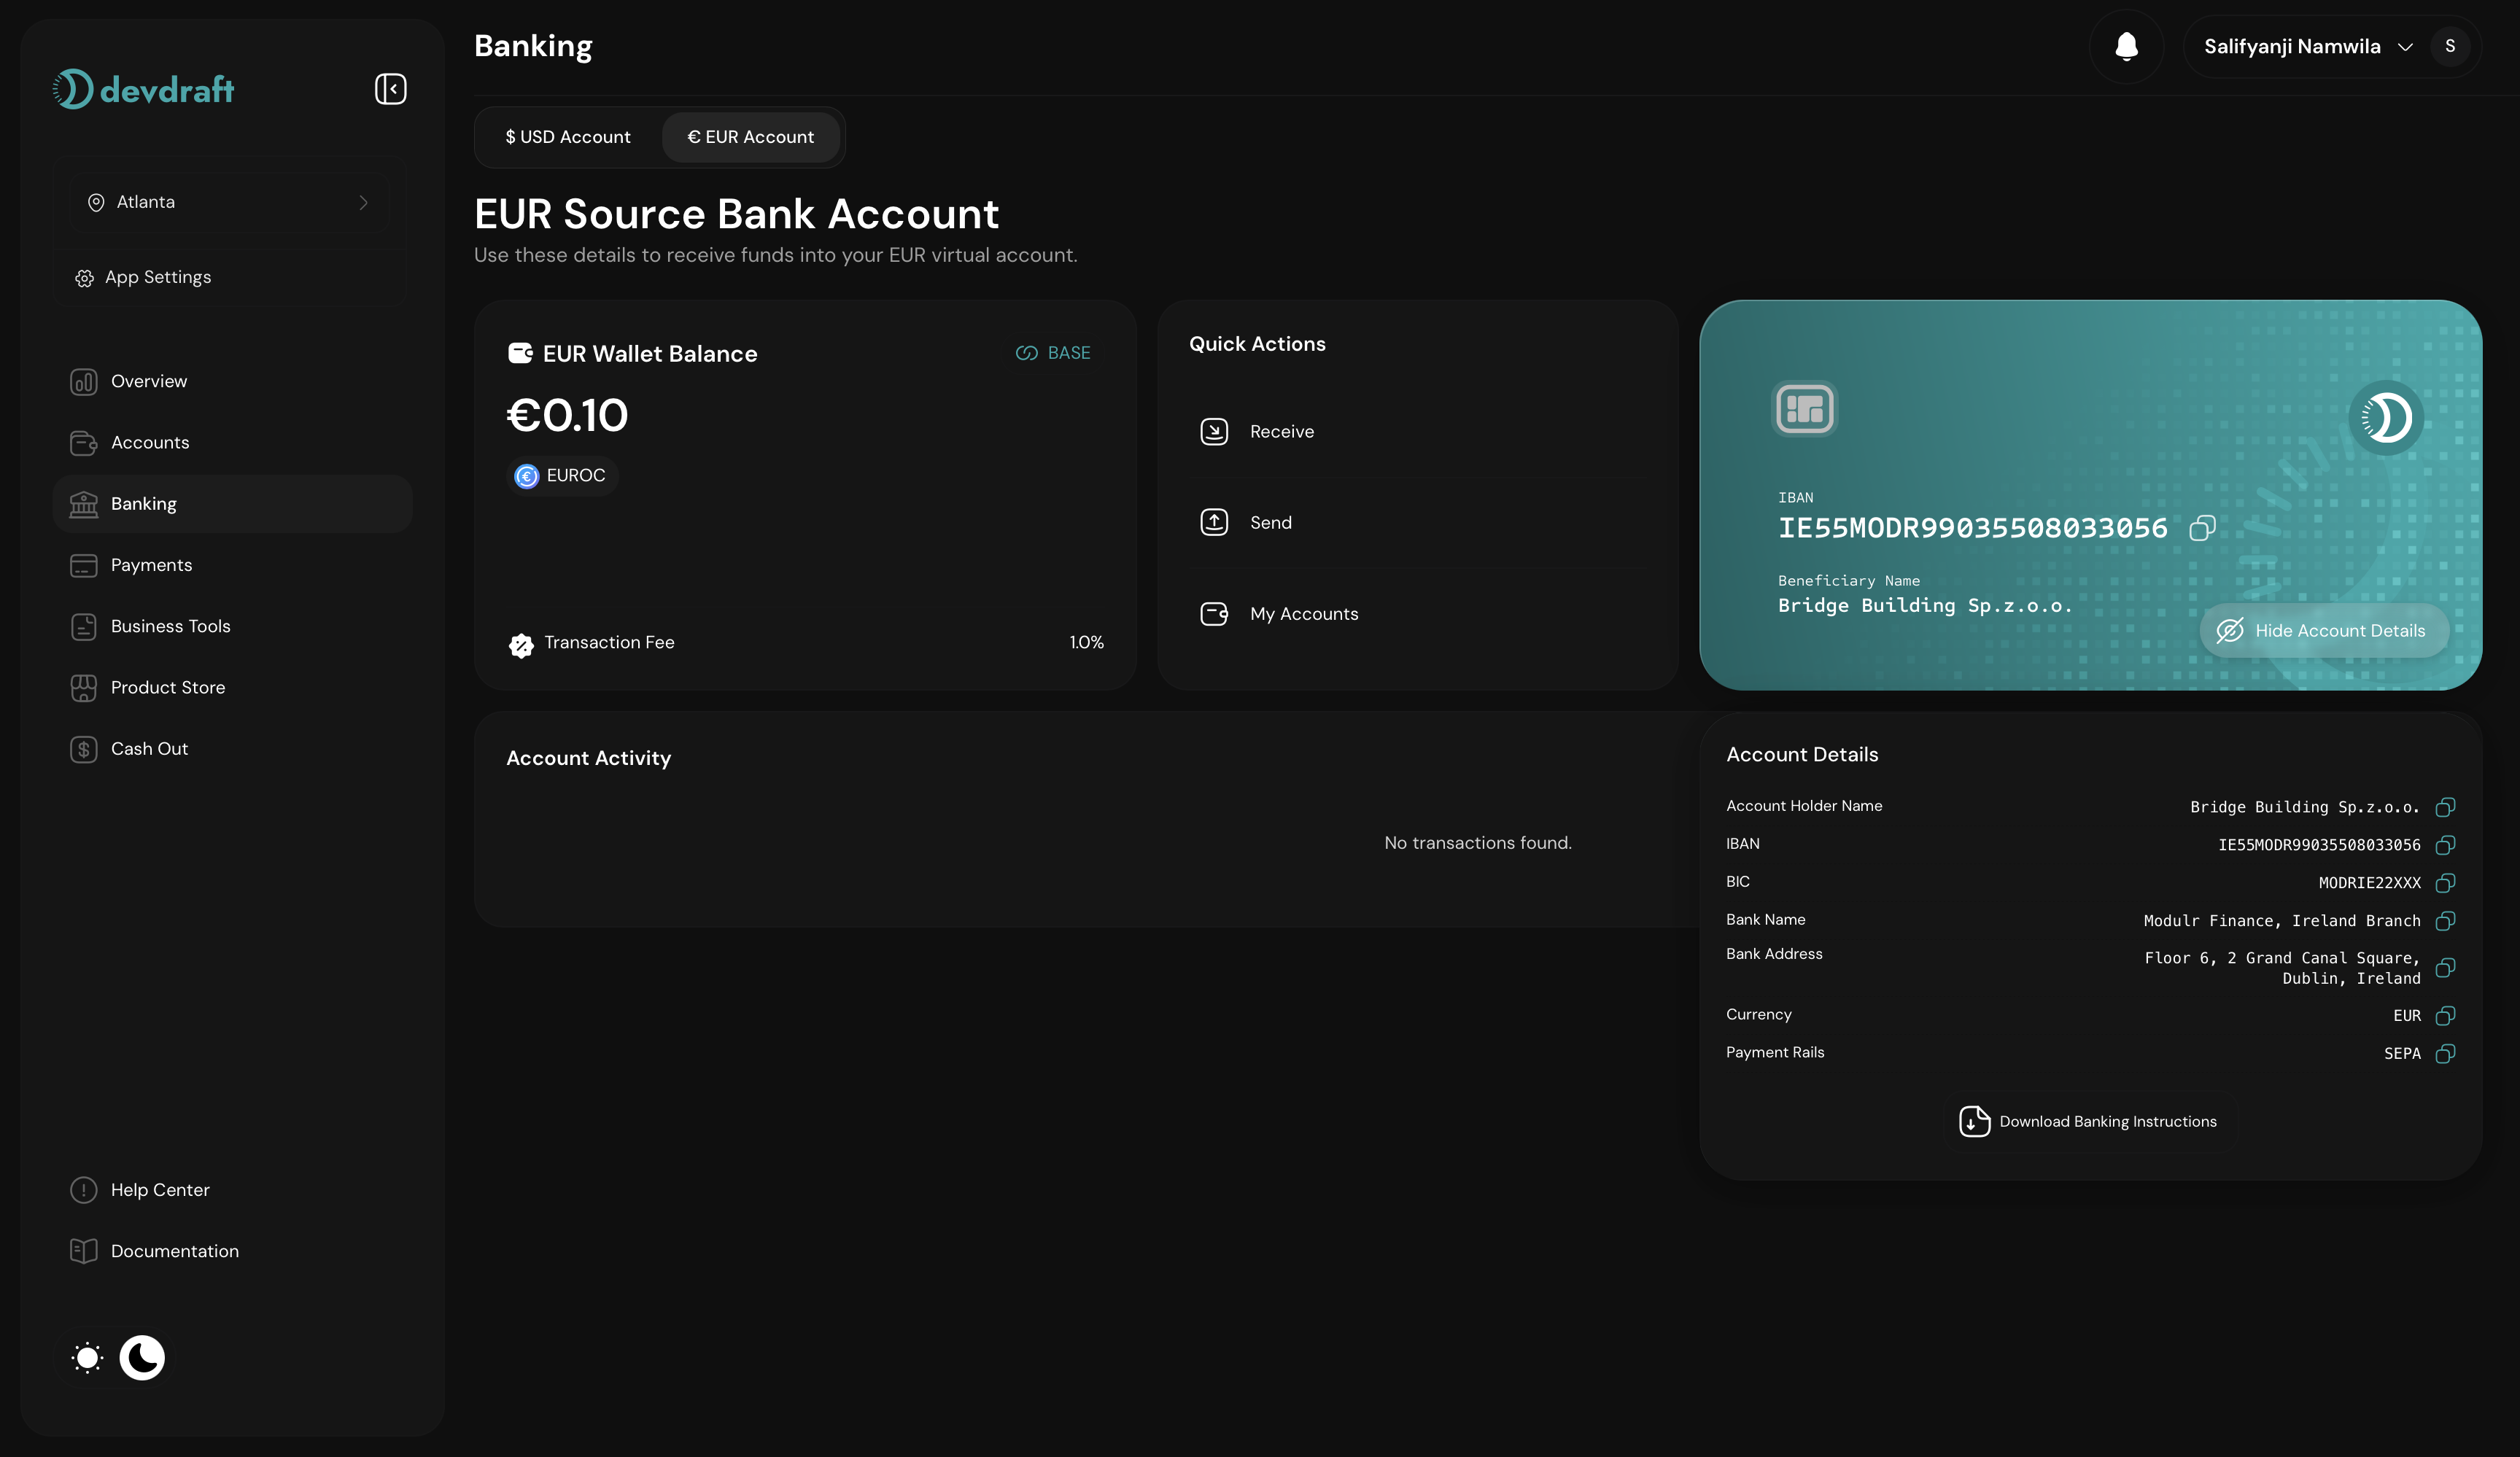Hide Account Details on the card

click(2324, 630)
